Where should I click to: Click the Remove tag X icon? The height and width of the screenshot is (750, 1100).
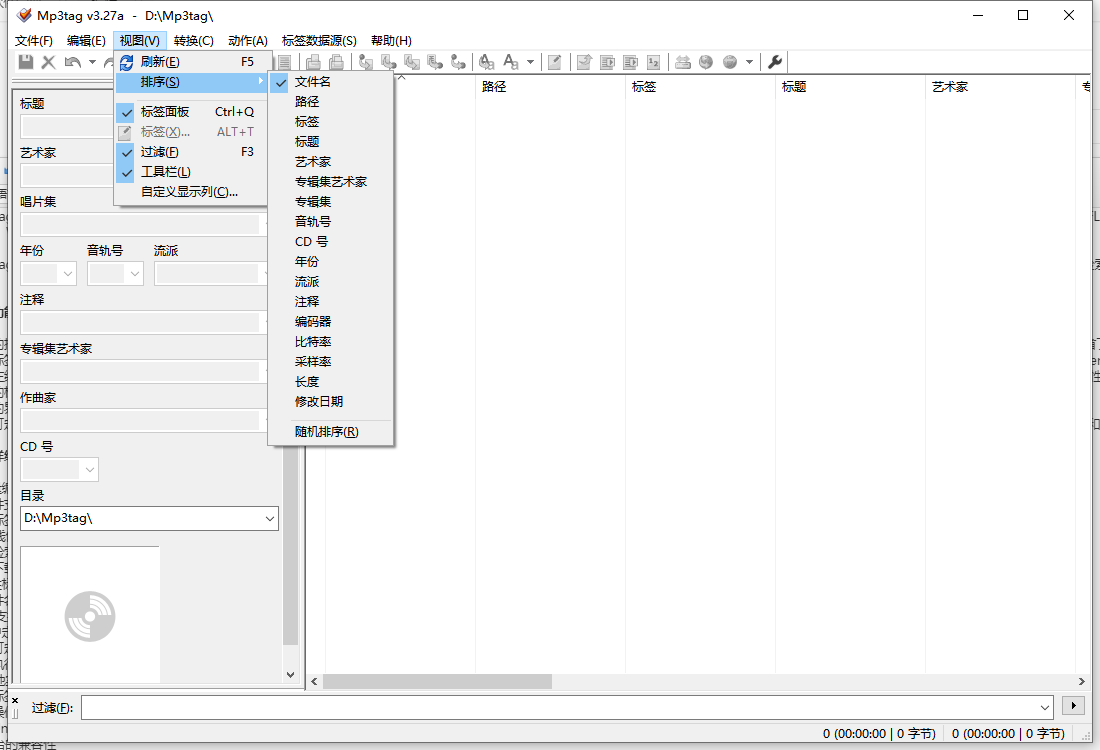(48, 62)
